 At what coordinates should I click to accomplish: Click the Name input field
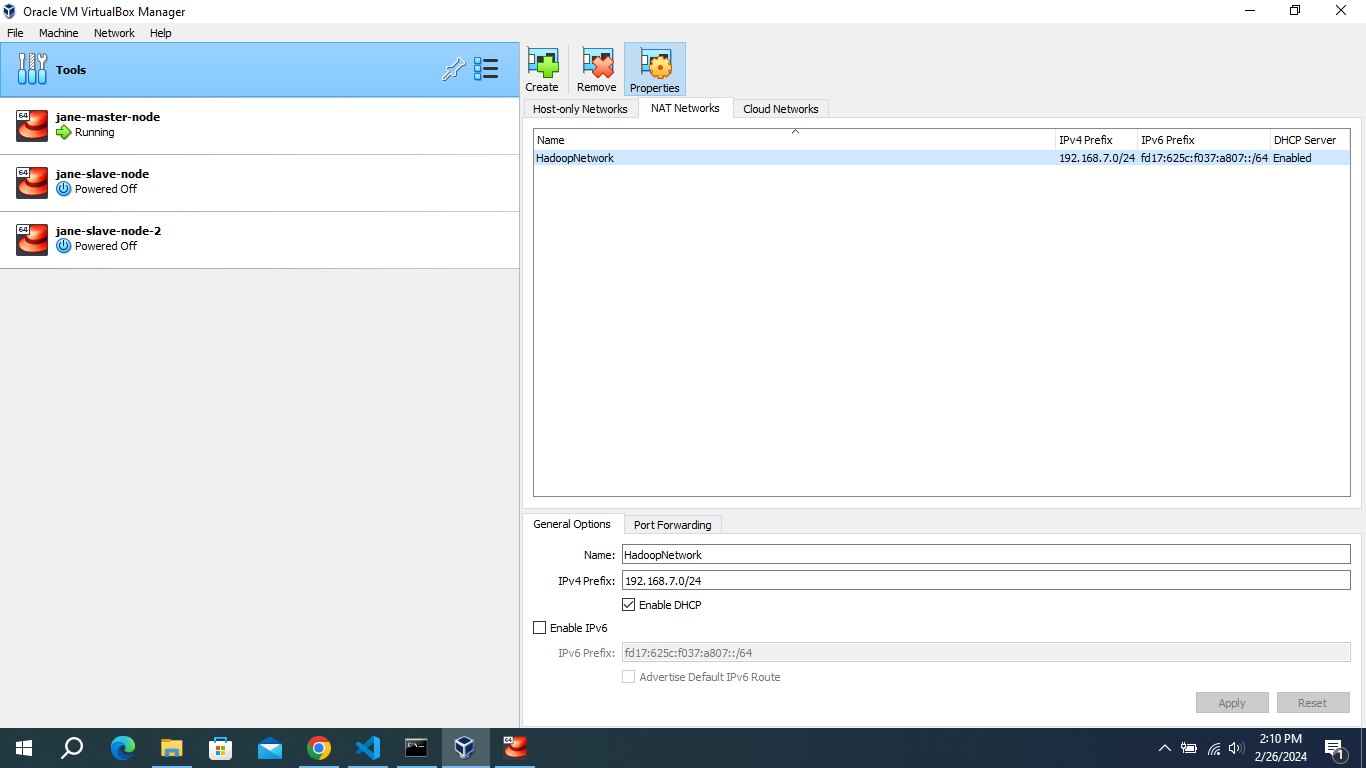pyautogui.click(x=985, y=554)
